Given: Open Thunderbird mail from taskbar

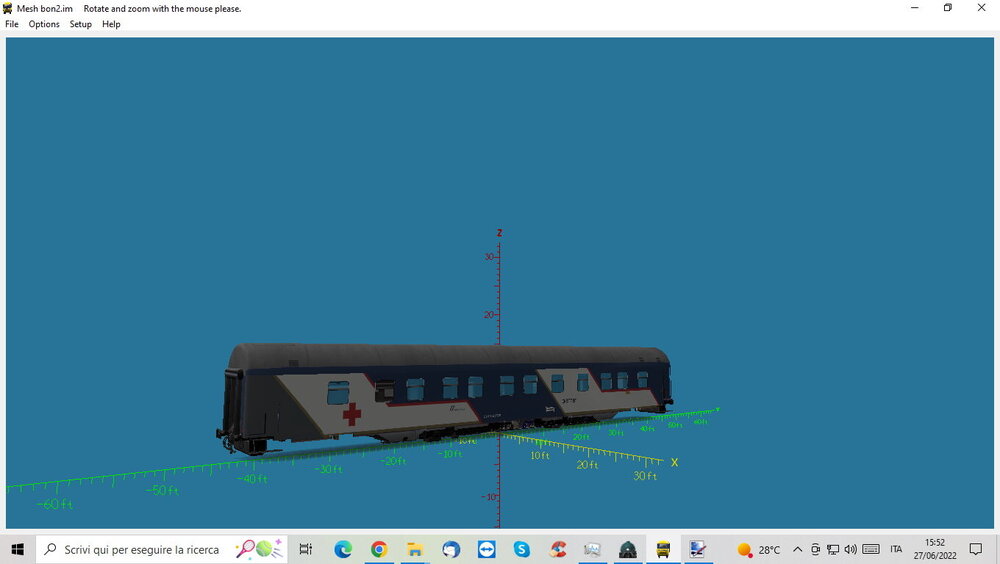Looking at the screenshot, I should [451, 549].
